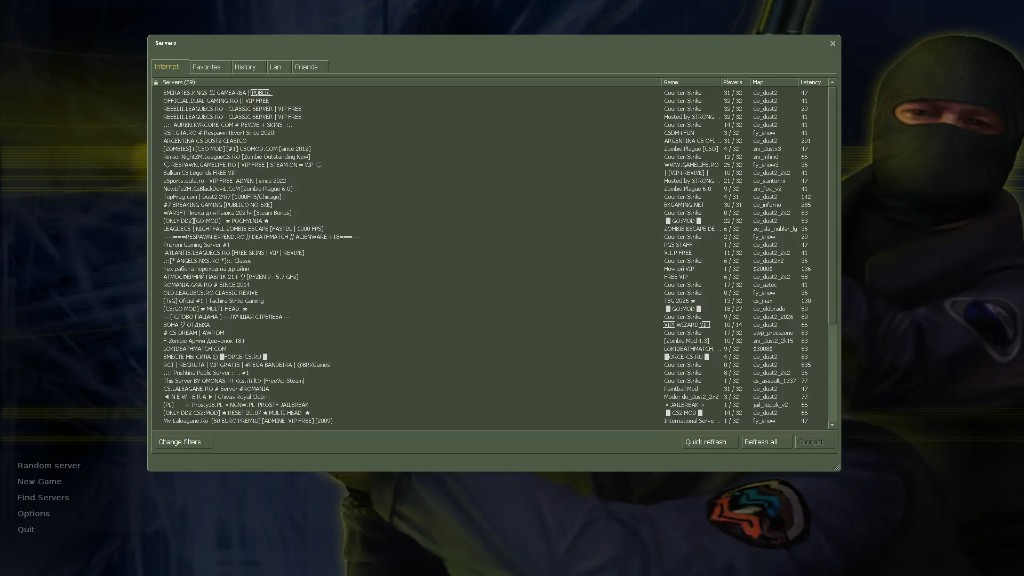Click the ZOMBIE ESCAPE DE... game cell
Viewport: 1024px width, 576px height.
pyautogui.click(x=690, y=229)
